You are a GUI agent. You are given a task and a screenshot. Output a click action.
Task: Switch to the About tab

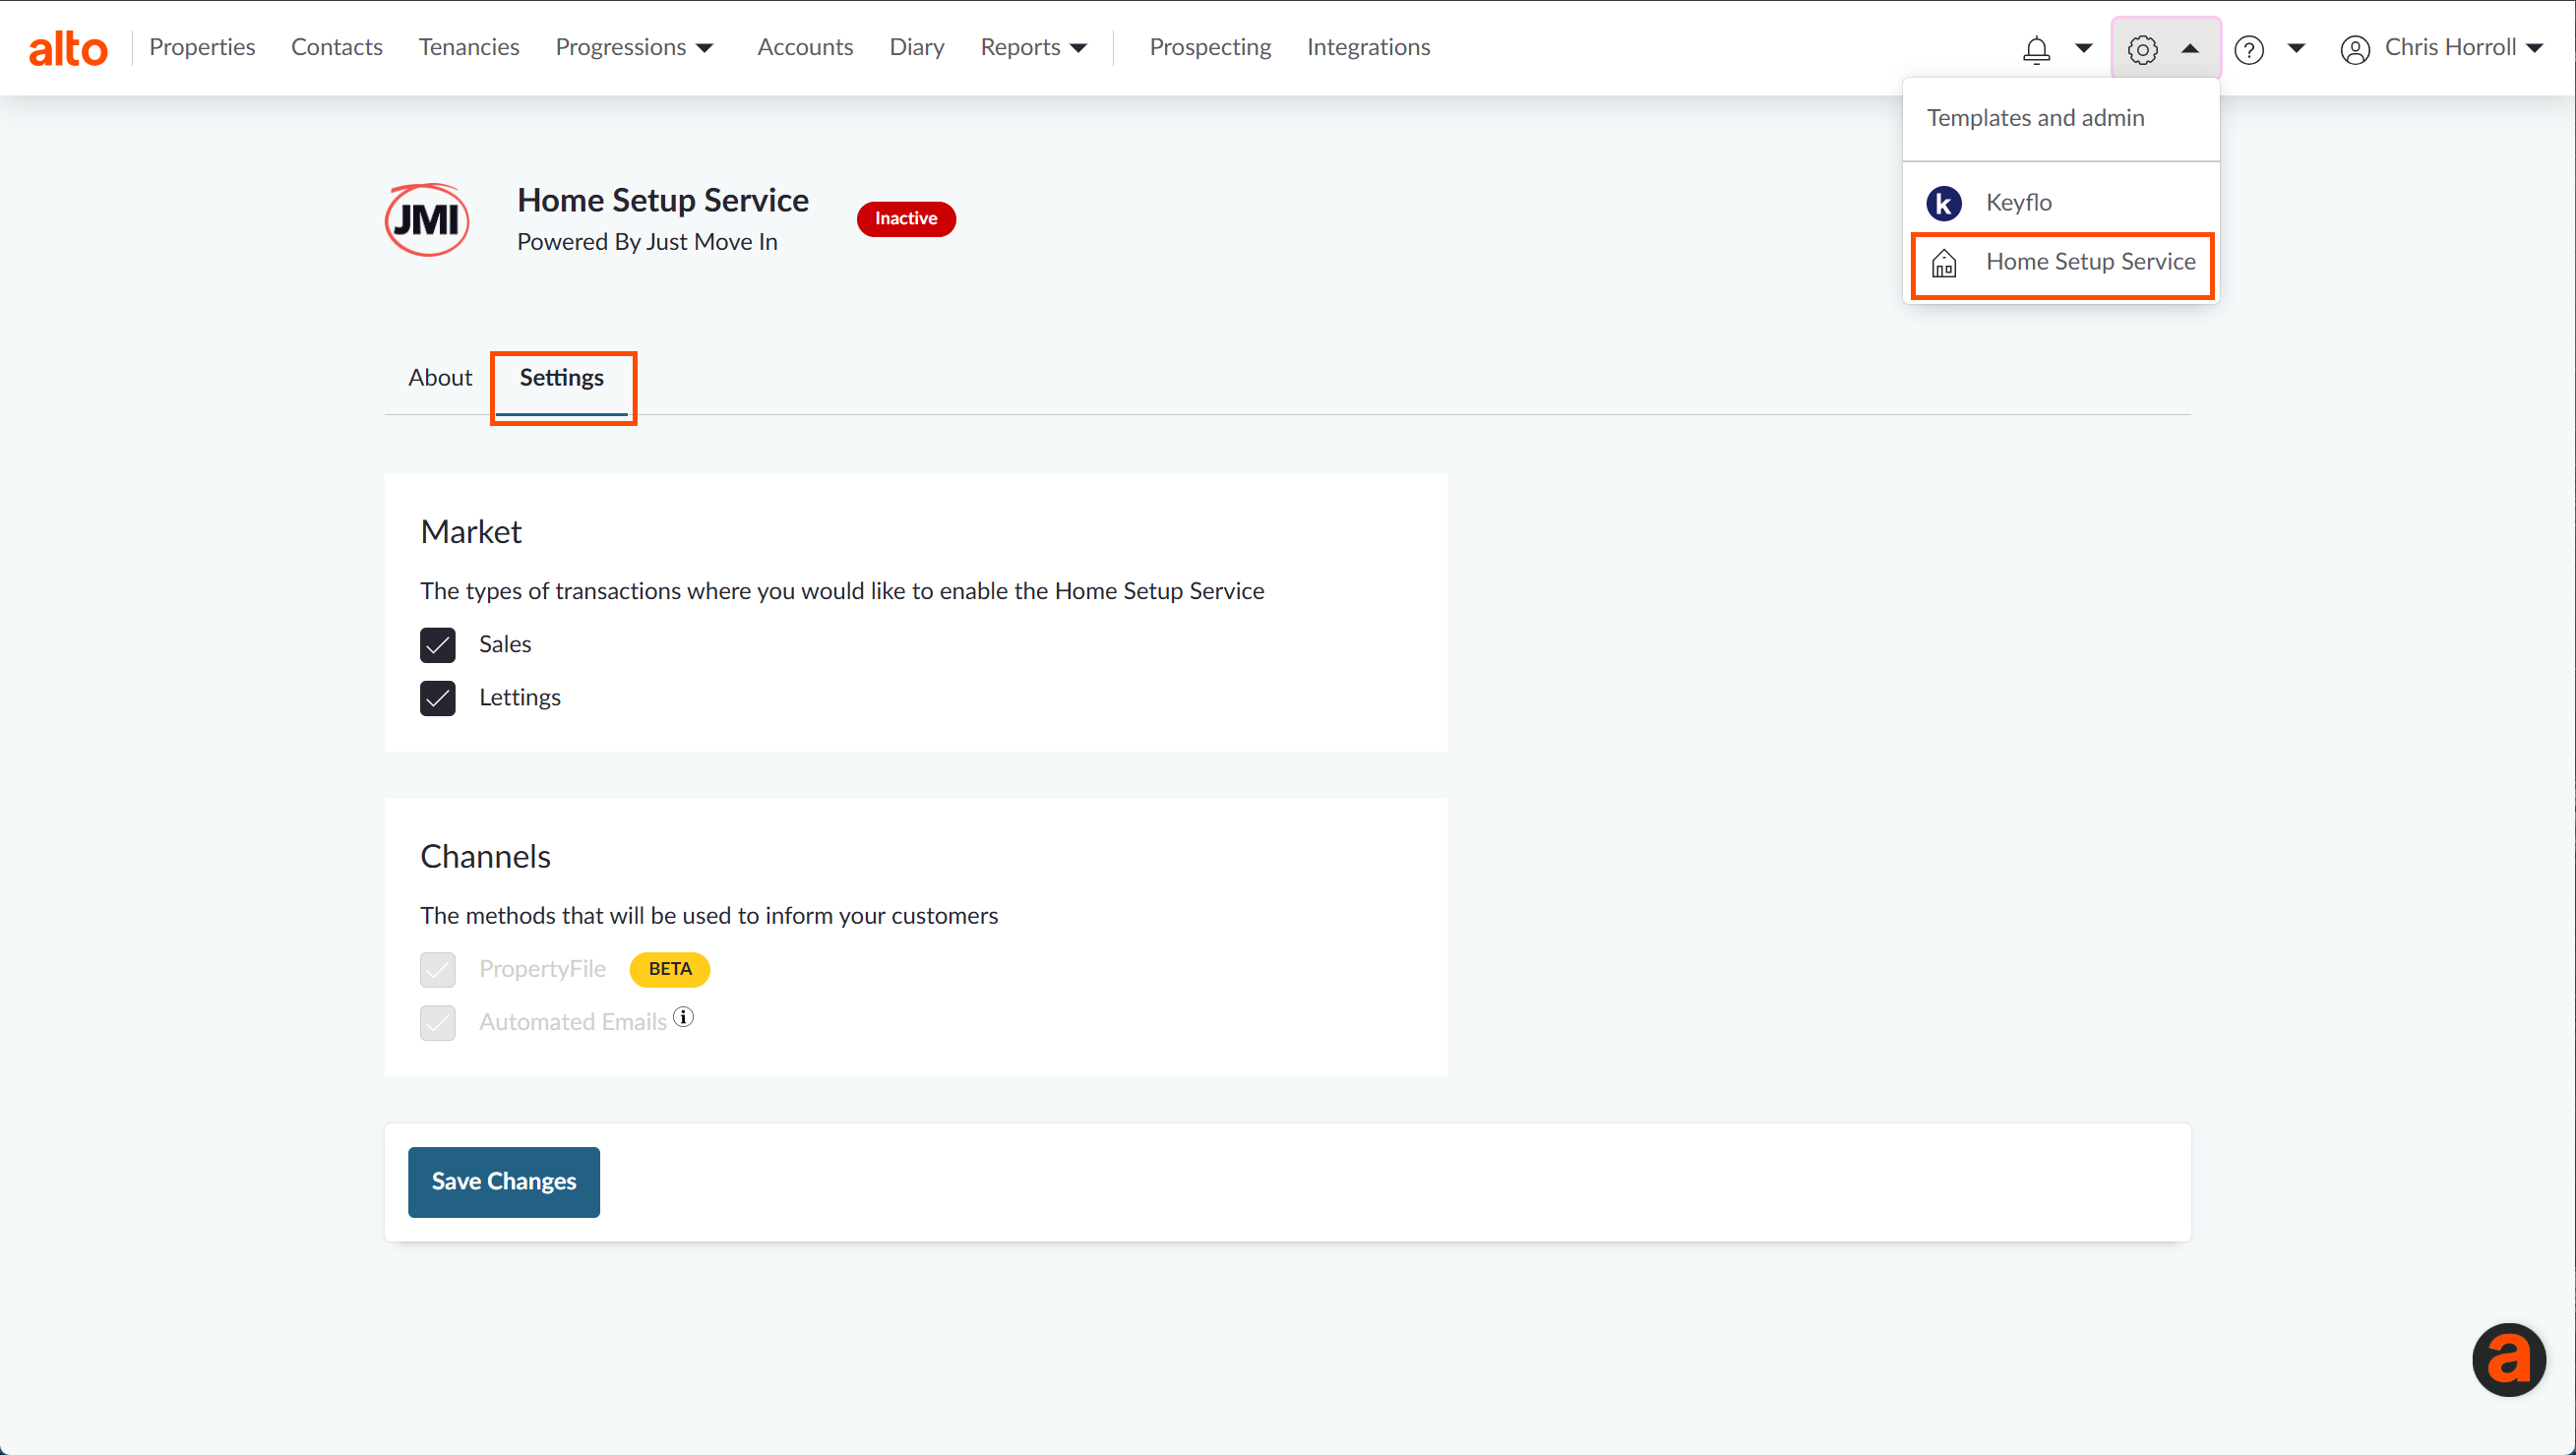[x=439, y=378]
